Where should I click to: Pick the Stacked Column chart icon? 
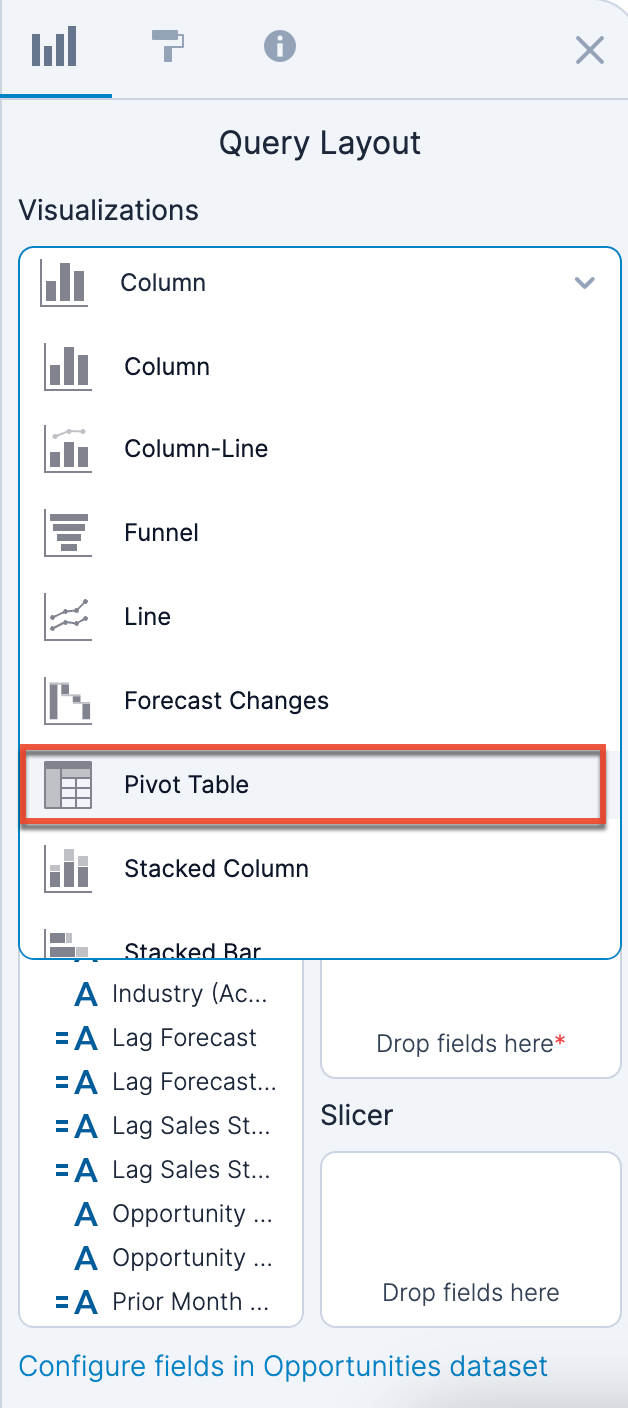pyautogui.click(x=68, y=868)
